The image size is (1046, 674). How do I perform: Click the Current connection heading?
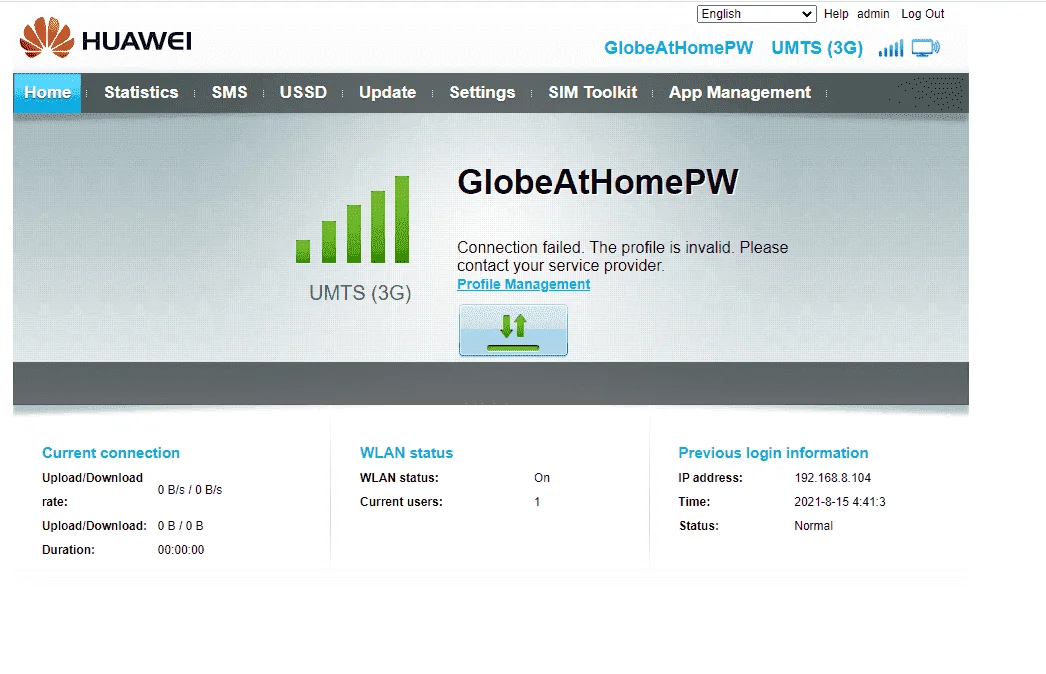pyautogui.click(x=111, y=453)
